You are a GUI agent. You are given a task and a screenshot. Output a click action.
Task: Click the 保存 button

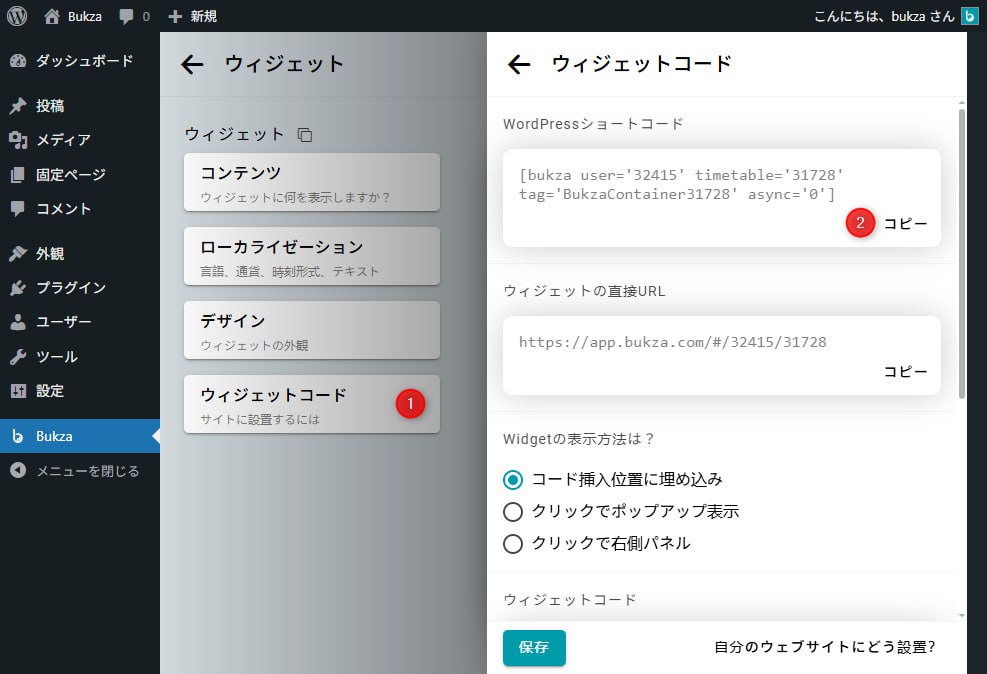(534, 648)
